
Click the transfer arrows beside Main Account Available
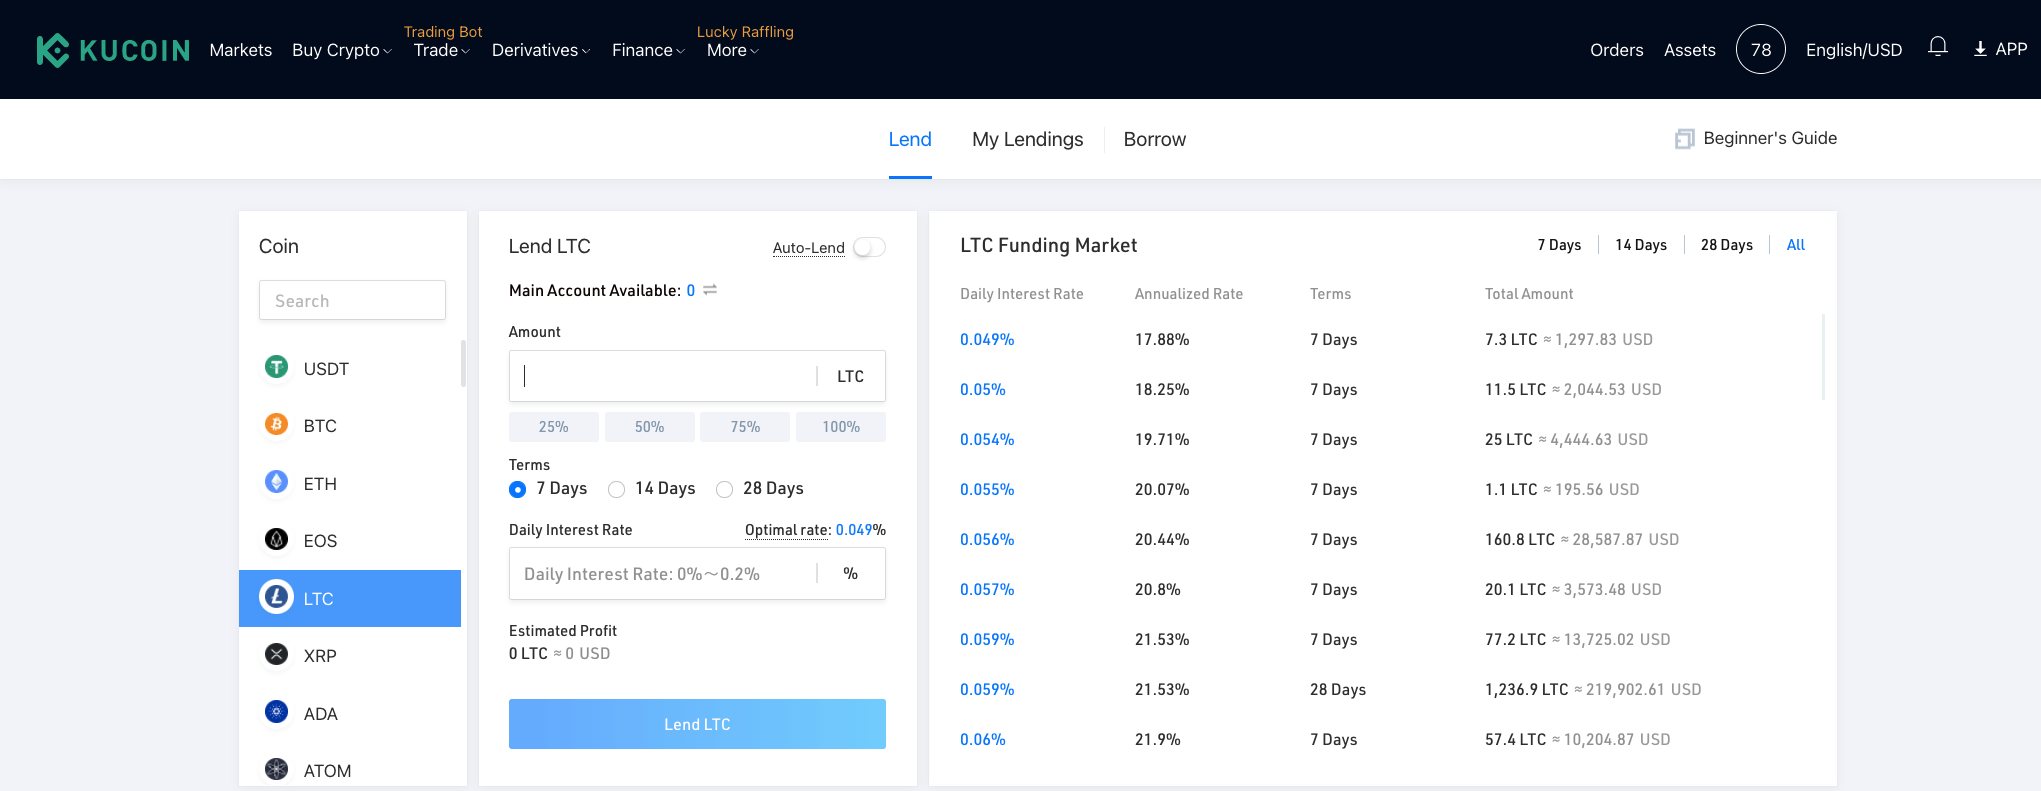point(710,290)
